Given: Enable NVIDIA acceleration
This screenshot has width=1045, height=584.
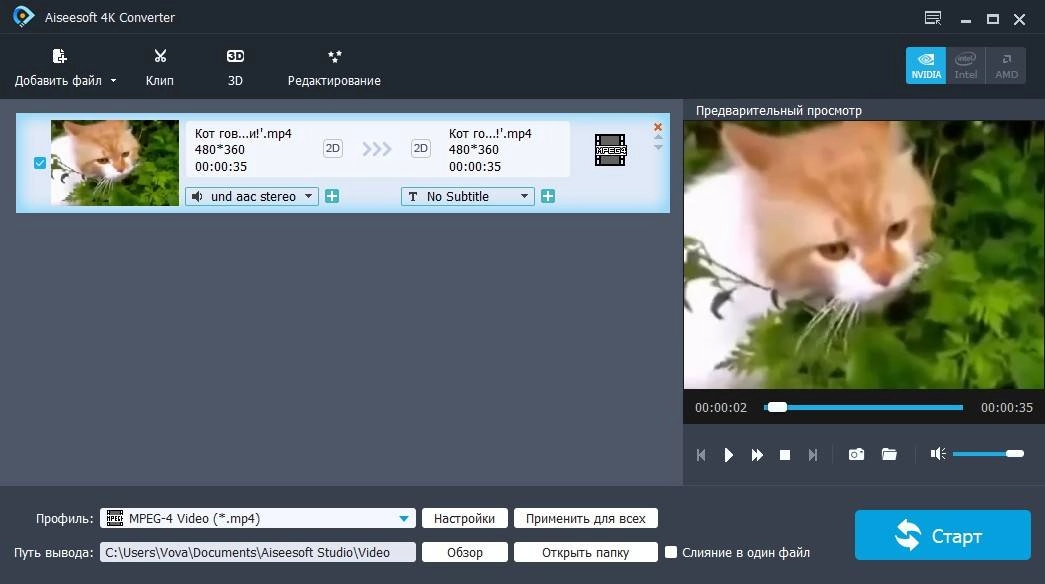Looking at the screenshot, I should coord(926,65).
